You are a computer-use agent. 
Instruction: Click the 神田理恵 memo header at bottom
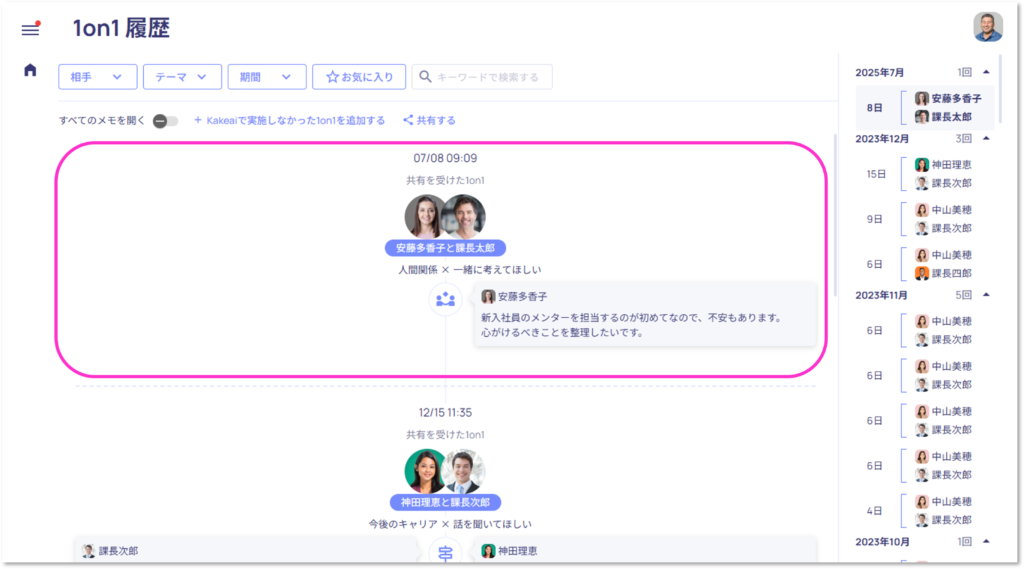(x=509, y=551)
